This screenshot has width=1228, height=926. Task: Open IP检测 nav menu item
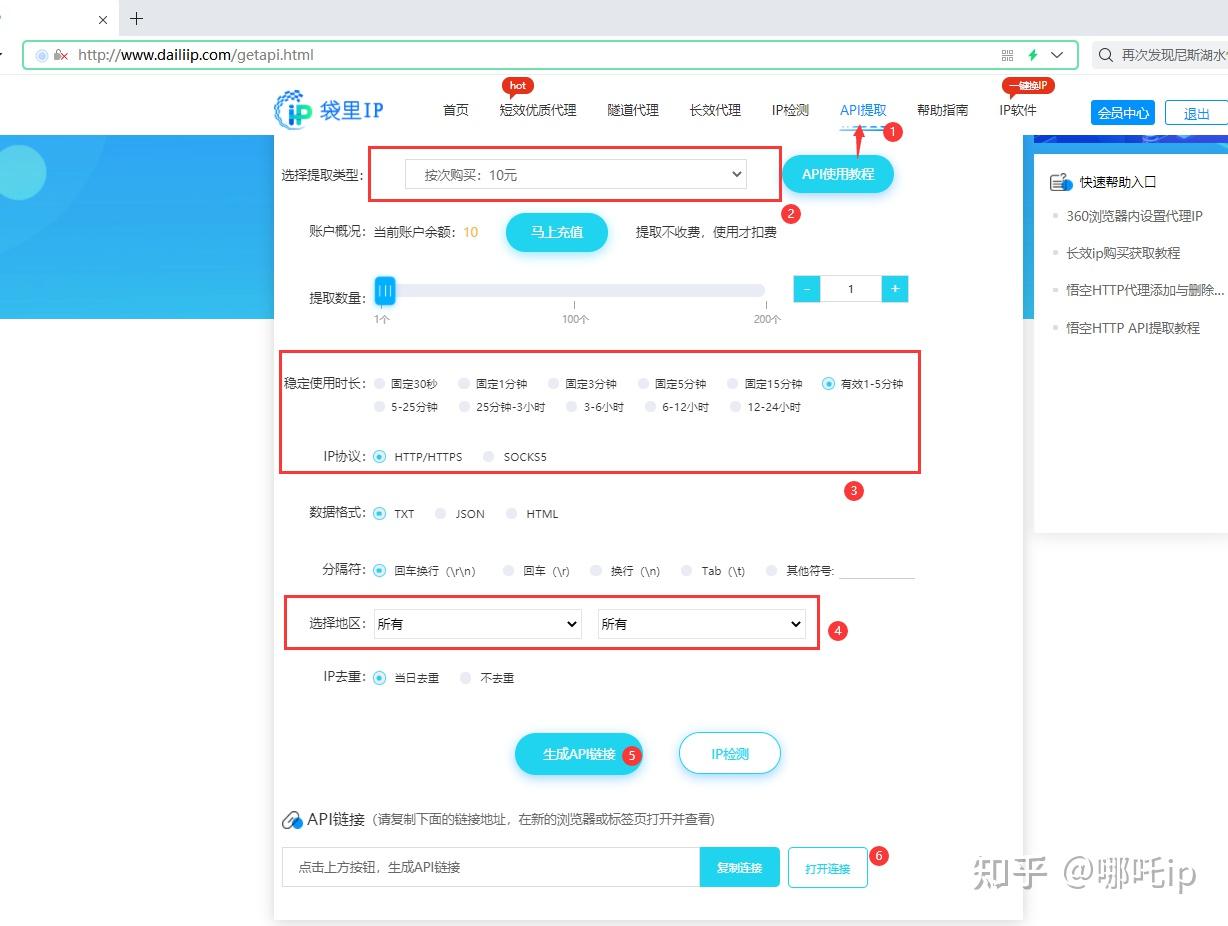pos(790,110)
